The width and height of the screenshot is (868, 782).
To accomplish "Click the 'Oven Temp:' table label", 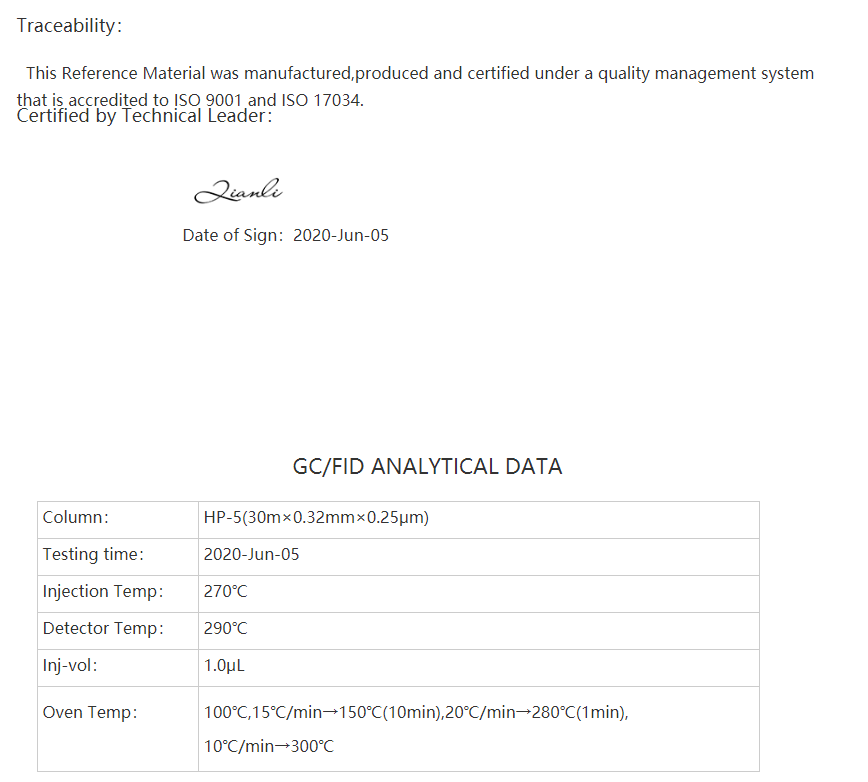I will coord(90,712).
